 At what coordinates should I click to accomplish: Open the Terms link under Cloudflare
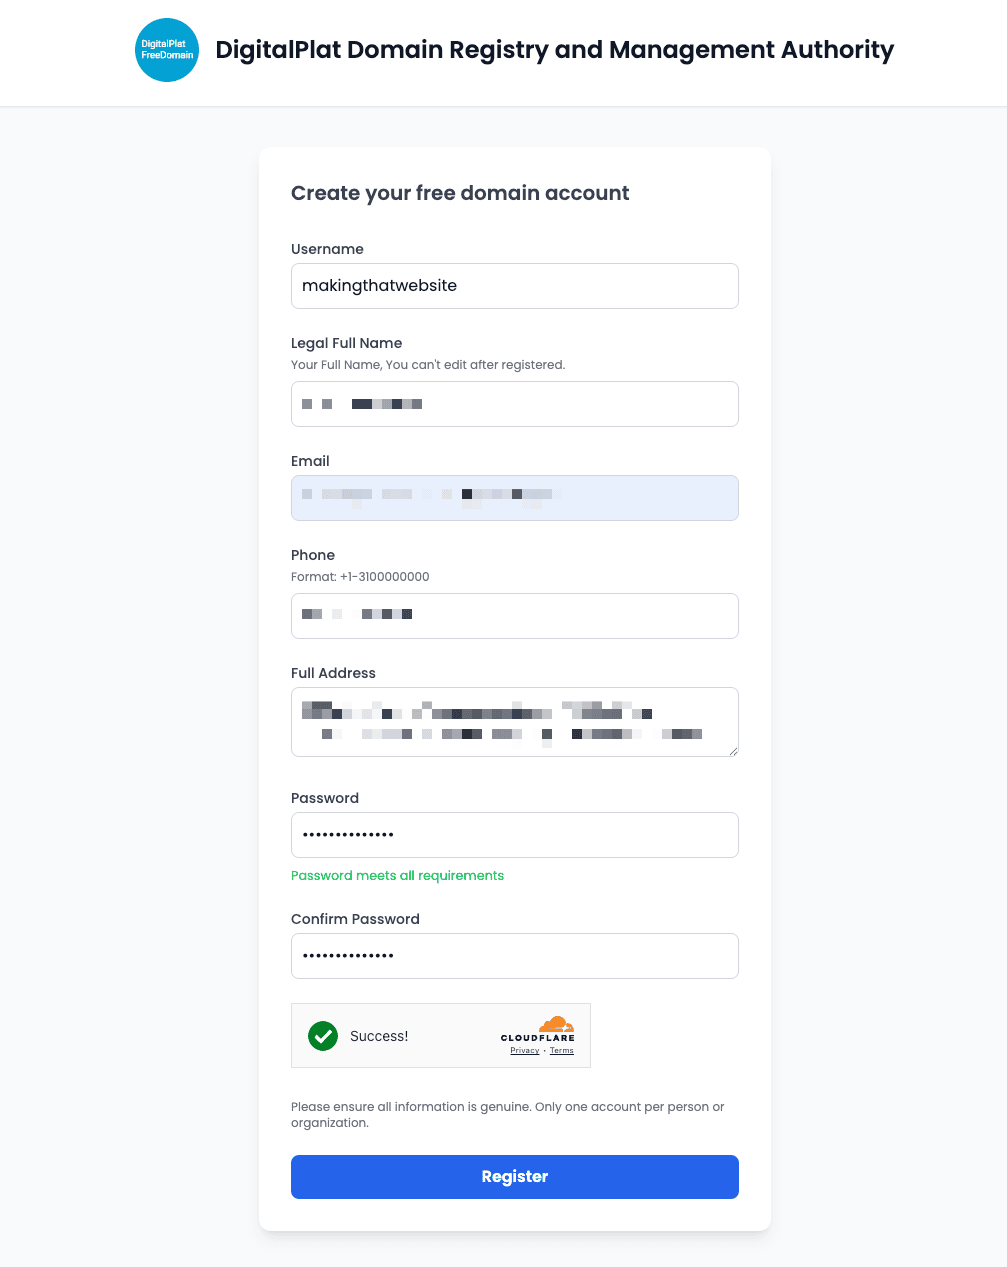pyautogui.click(x=561, y=1050)
